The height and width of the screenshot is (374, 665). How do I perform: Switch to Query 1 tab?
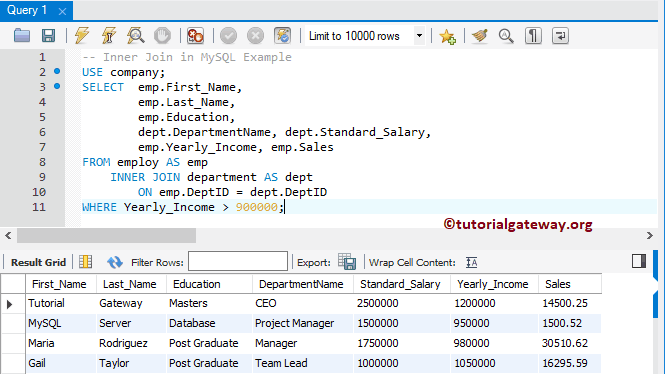point(27,10)
